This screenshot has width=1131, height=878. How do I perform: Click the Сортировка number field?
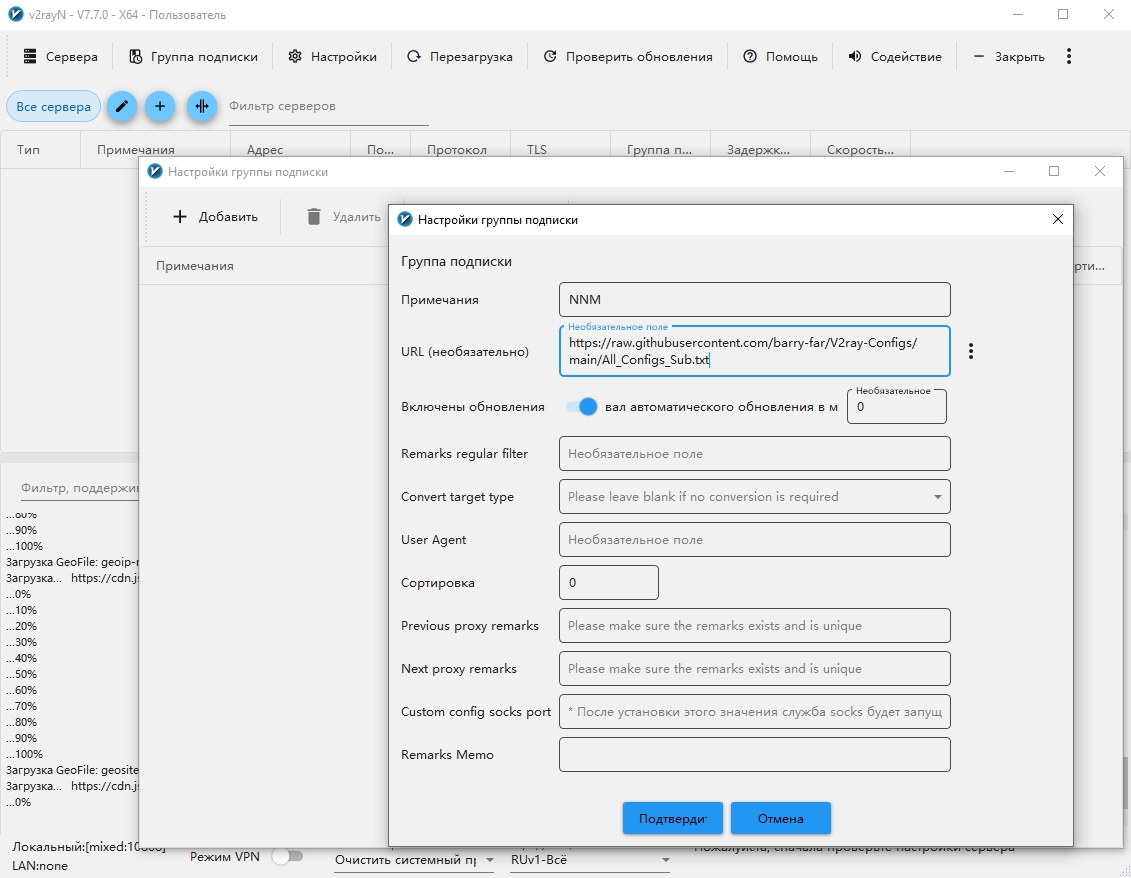609,583
